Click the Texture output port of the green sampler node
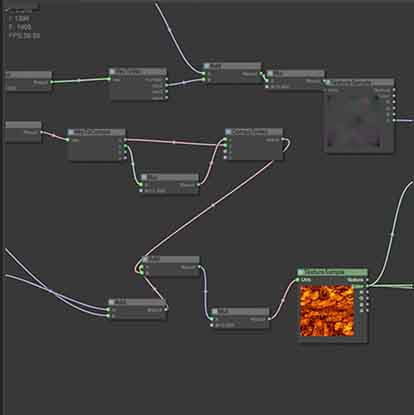Image resolution: width=414 pixels, height=415 pixels. [367, 280]
